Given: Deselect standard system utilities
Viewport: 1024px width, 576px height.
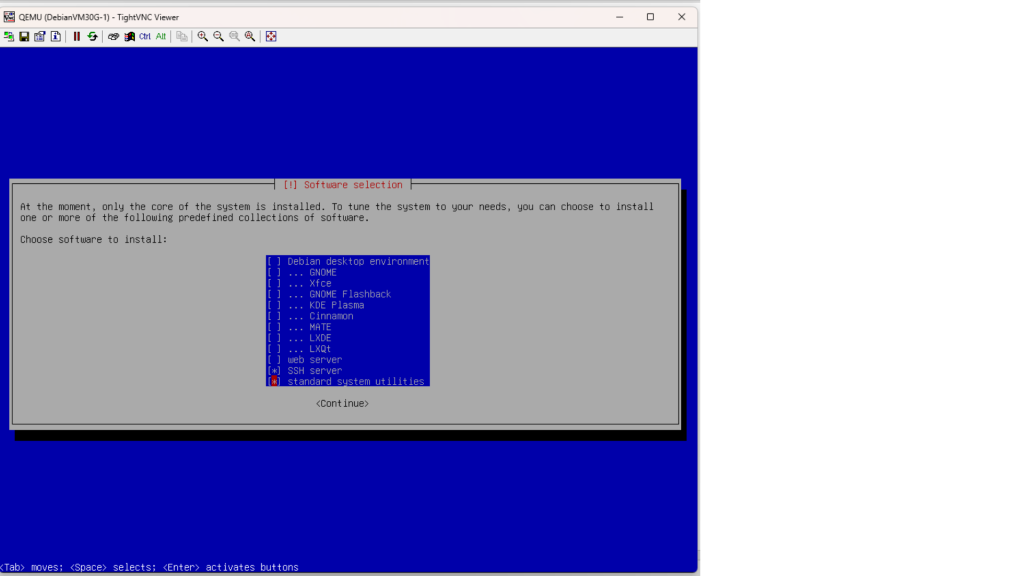Looking at the screenshot, I should [x=274, y=382].
